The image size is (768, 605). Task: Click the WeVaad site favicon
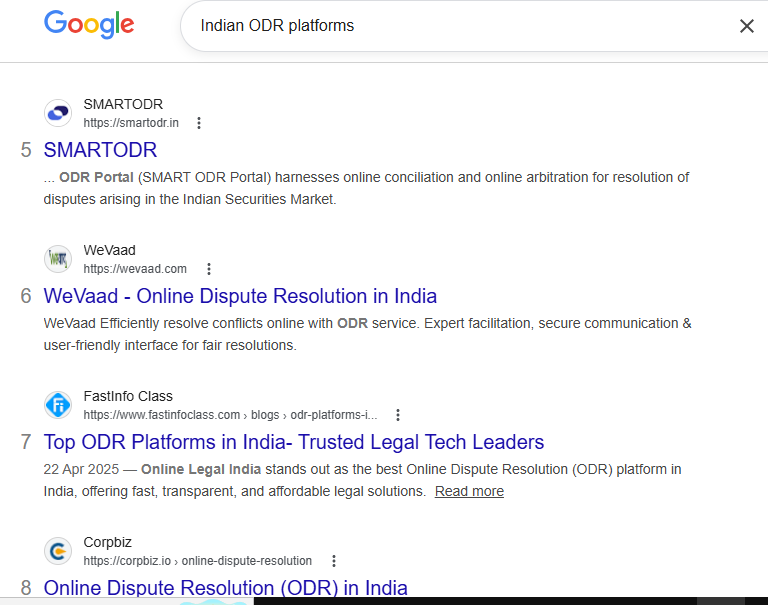click(x=58, y=259)
